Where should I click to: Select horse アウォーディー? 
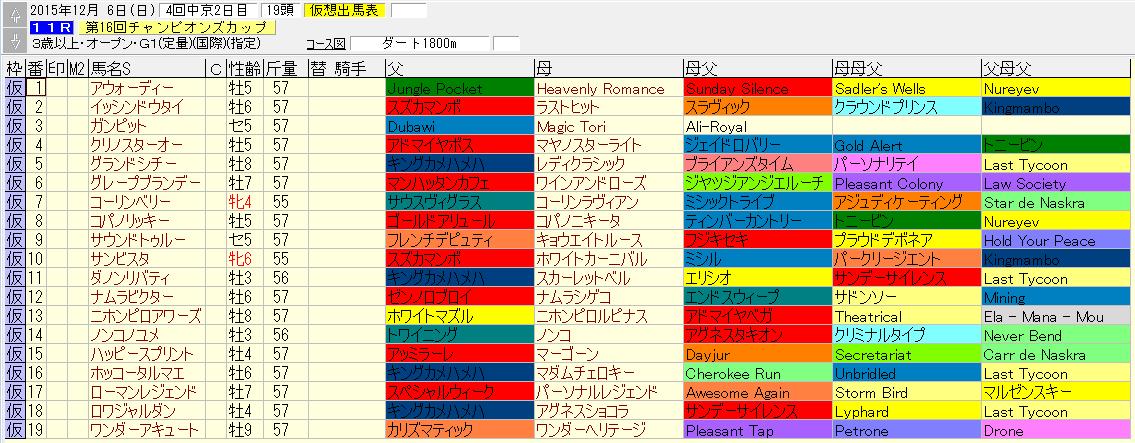coord(147,88)
